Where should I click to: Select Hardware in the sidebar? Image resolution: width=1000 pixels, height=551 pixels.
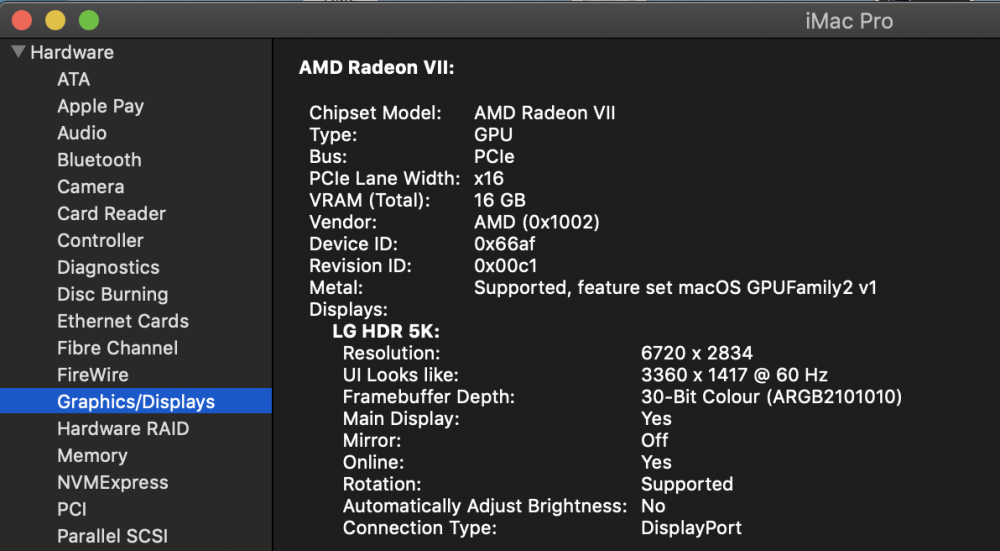pyautogui.click(x=72, y=52)
